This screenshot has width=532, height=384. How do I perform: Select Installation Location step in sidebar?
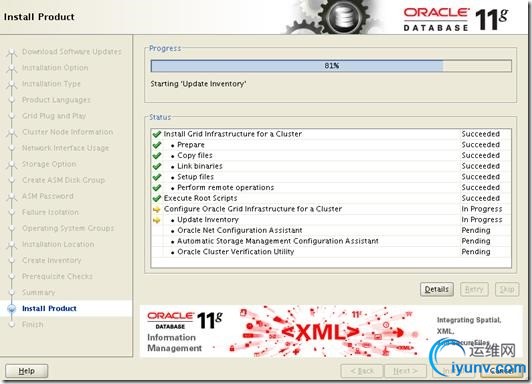click(58, 244)
